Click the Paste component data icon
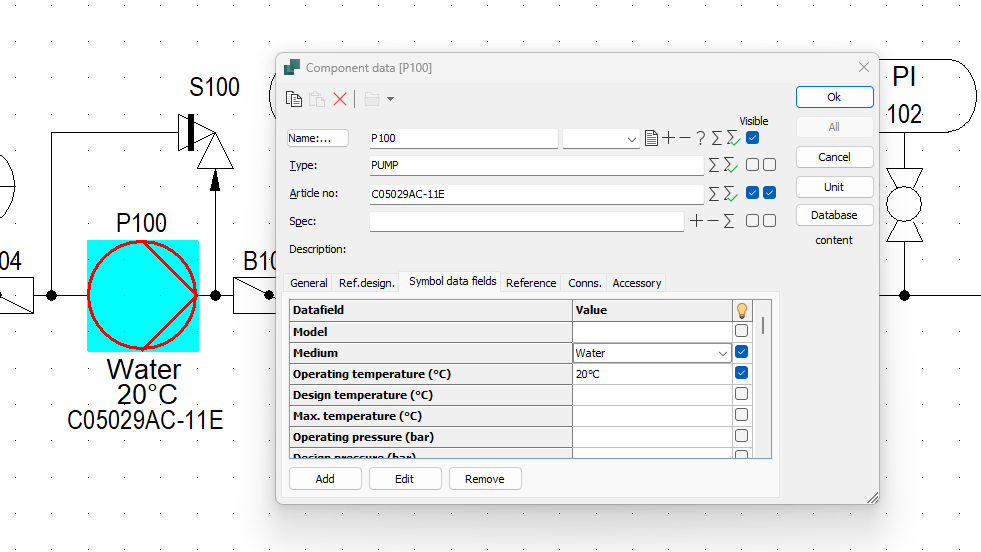 (x=317, y=99)
